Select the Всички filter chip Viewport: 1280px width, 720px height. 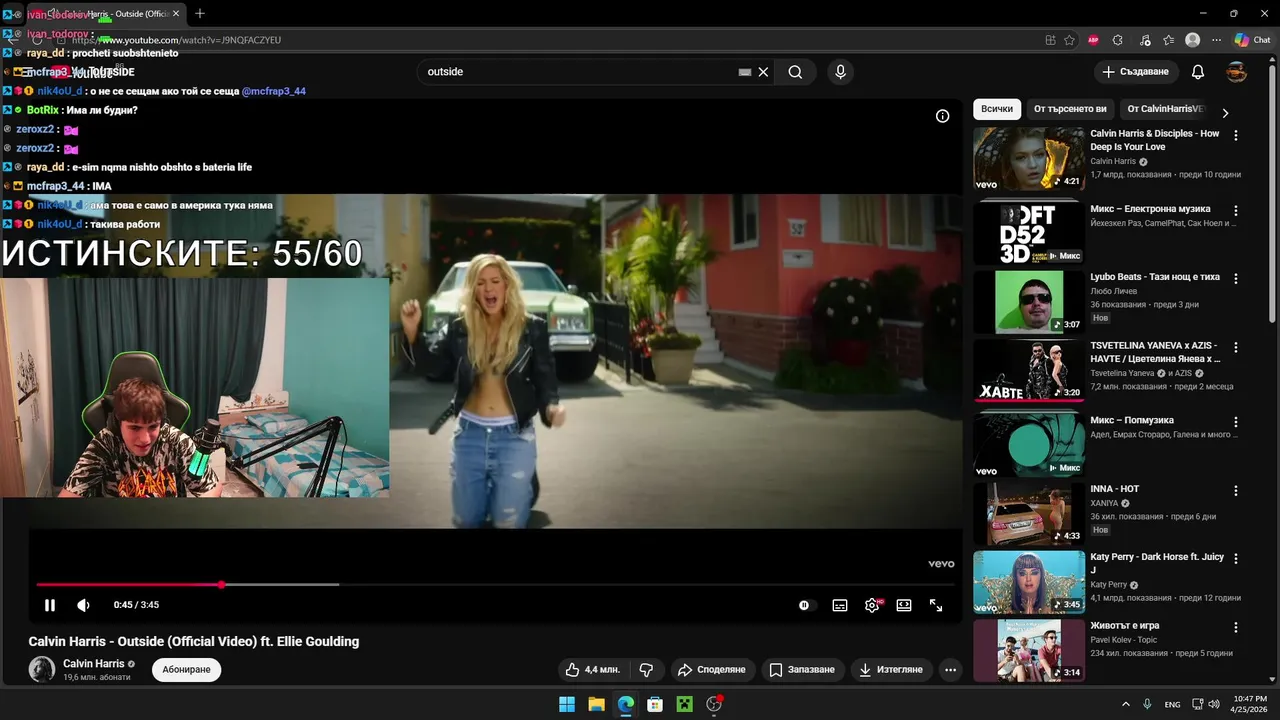[996, 109]
